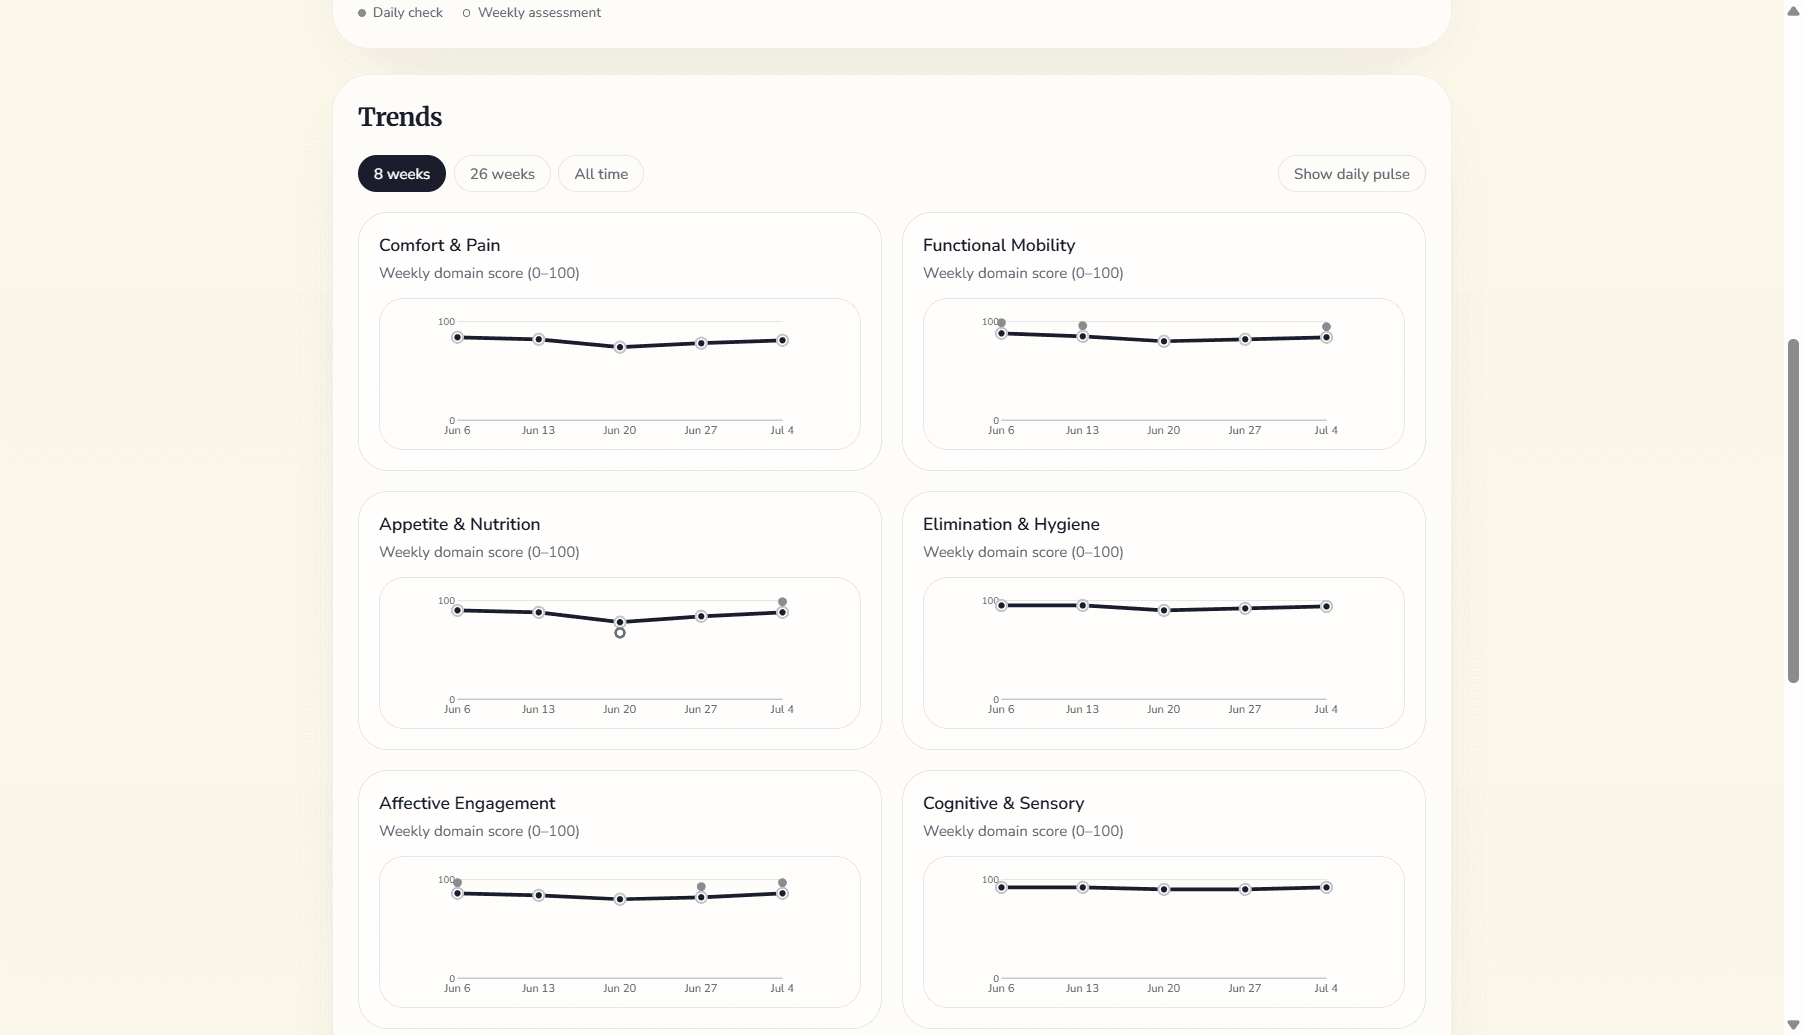
Task: Click the Jun 13 point in Elimination & Hygiene chart
Action: (1083, 605)
